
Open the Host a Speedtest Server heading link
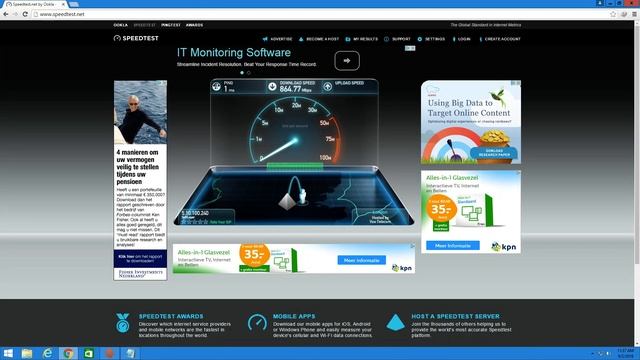455,316
